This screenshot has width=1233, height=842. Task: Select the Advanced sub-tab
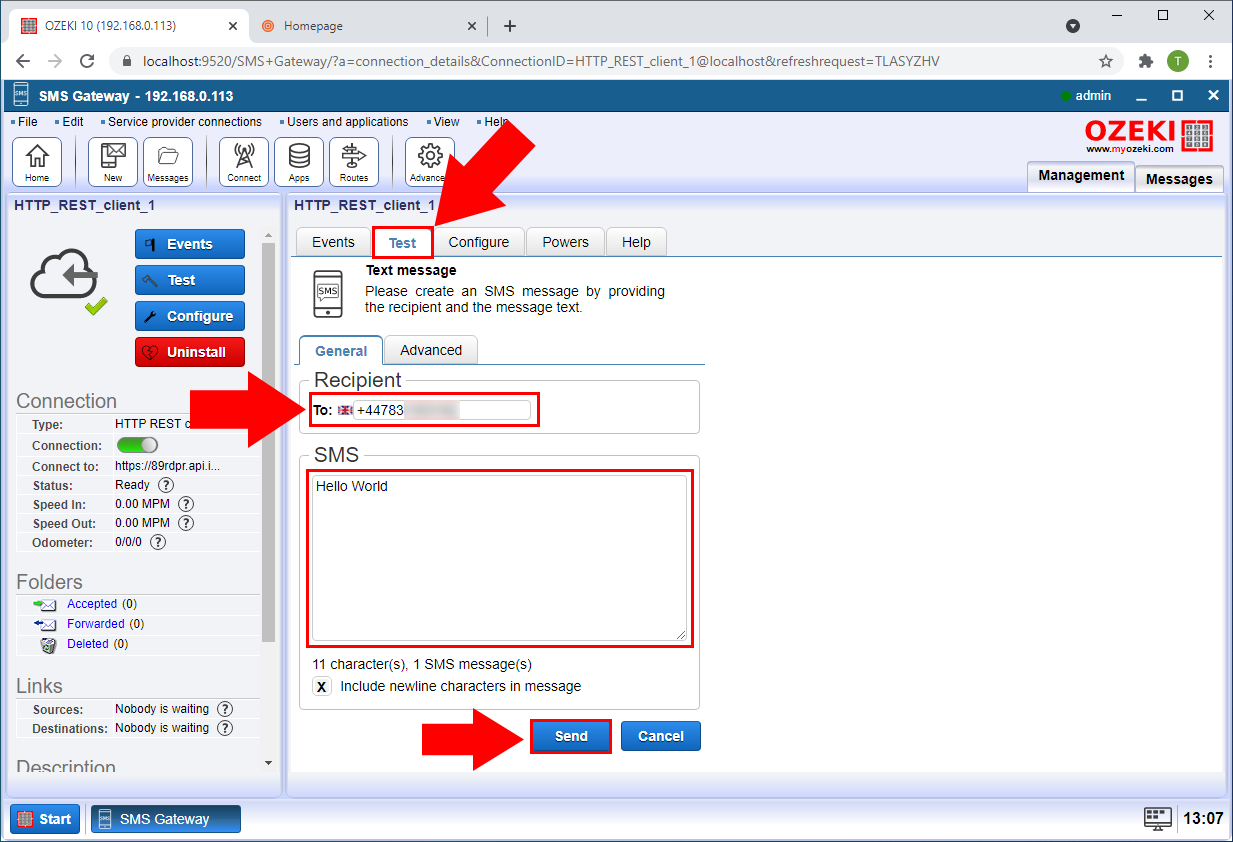pyautogui.click(x=431, y=350)
